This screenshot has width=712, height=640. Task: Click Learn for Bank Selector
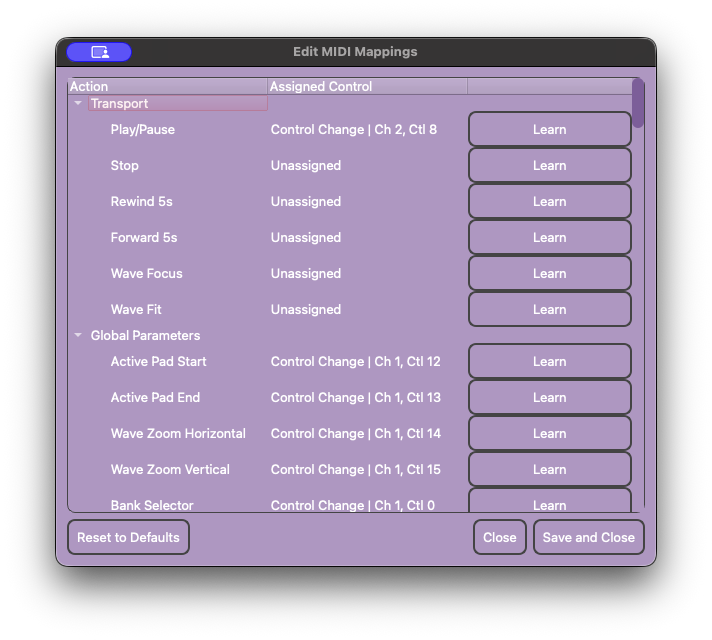[549, 502]
